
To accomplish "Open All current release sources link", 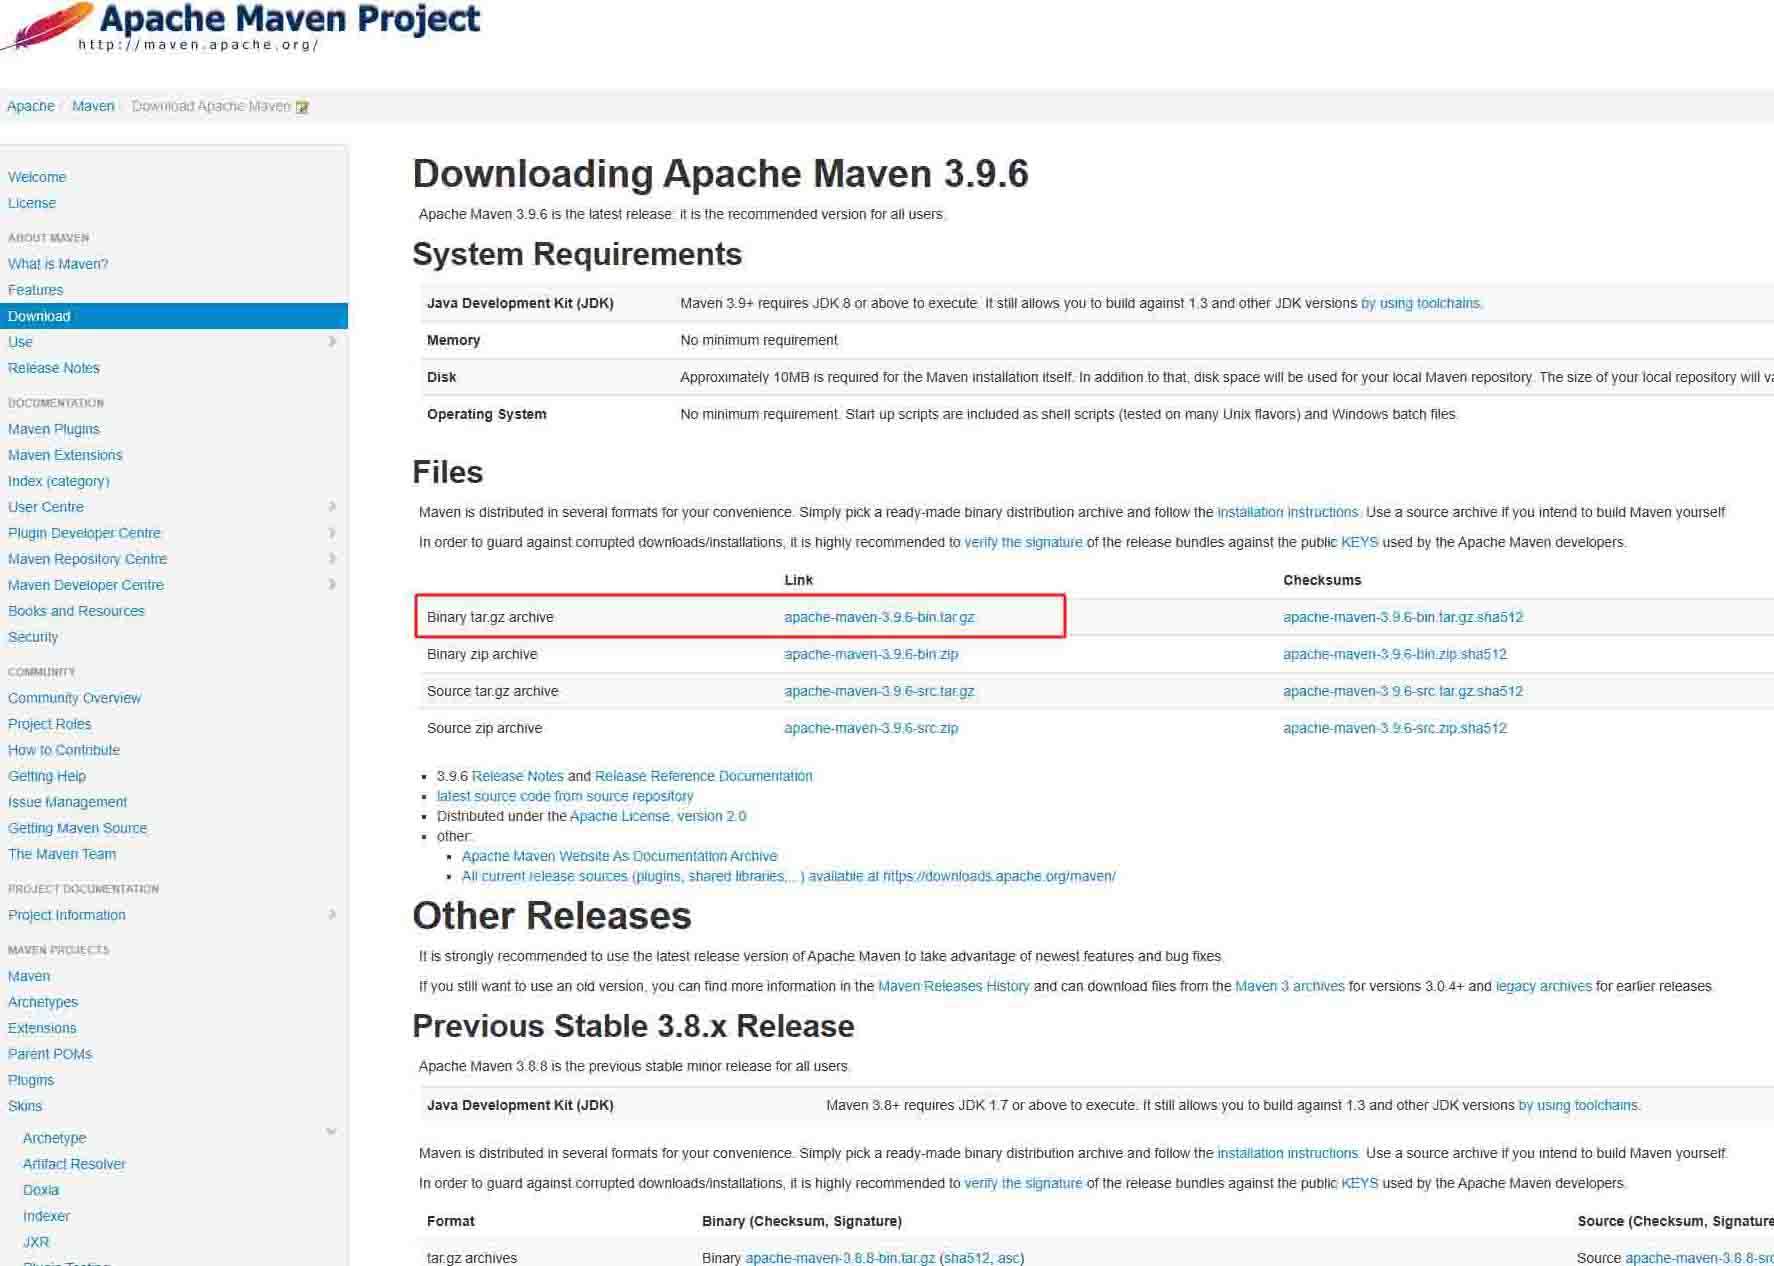I will [788, 876].
